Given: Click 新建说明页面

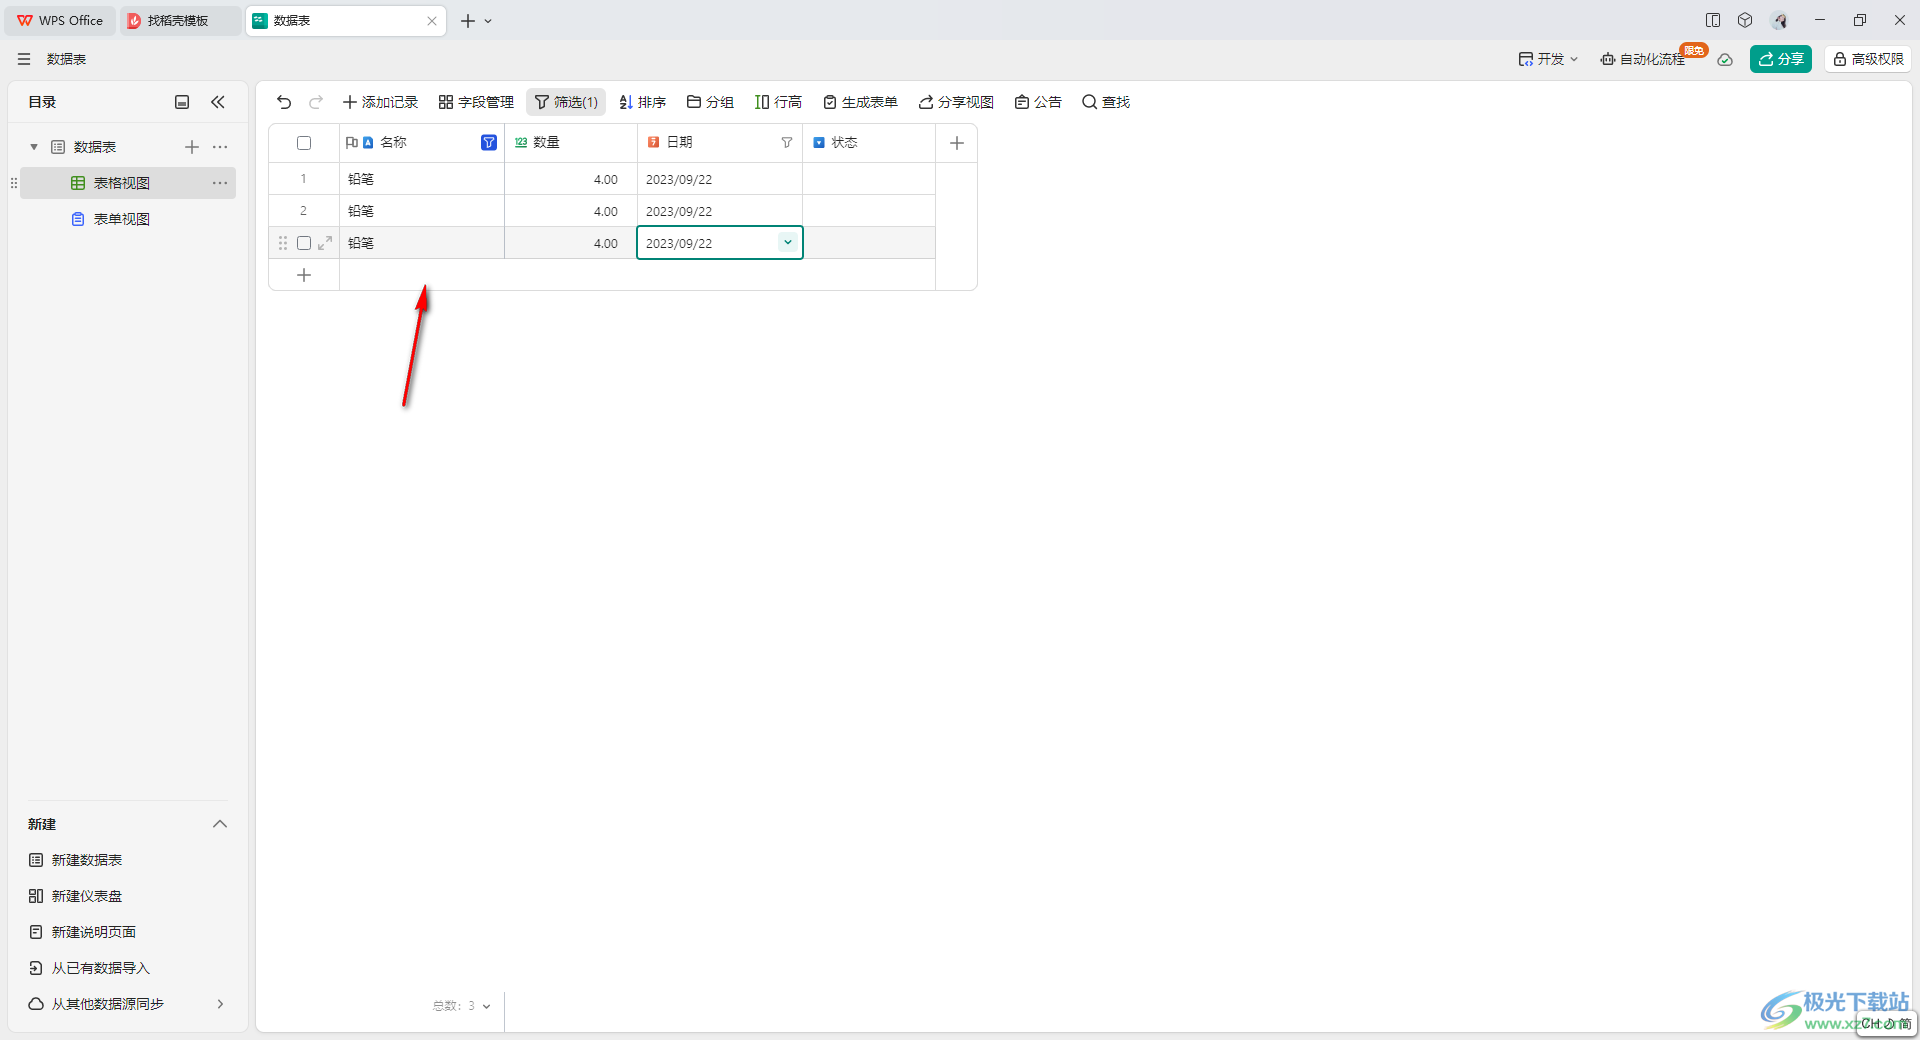Looking at the screenshot, I should tap(83, 932).
